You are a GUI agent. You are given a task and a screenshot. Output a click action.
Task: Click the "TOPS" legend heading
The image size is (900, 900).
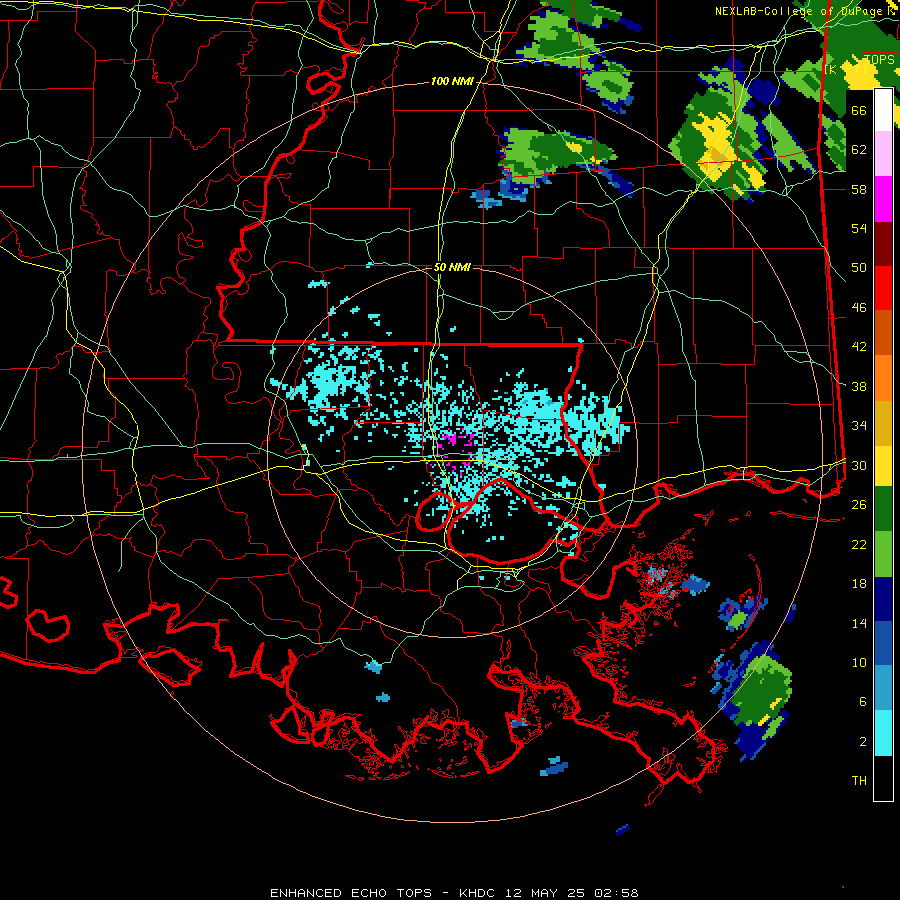click(879, 60)
